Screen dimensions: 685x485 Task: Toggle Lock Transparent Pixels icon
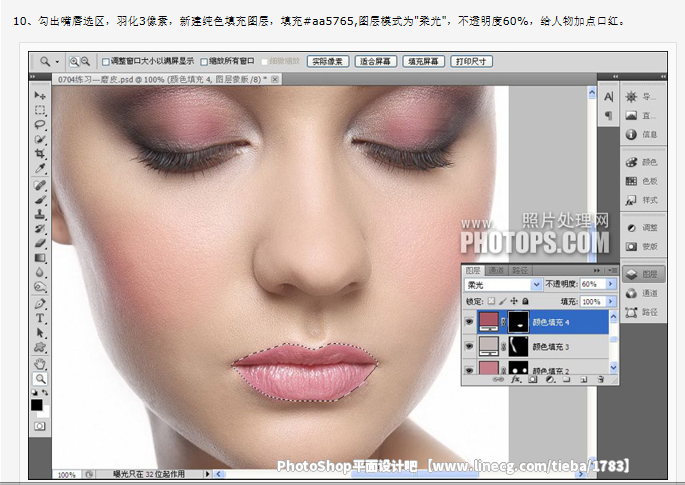coord(491,301)
